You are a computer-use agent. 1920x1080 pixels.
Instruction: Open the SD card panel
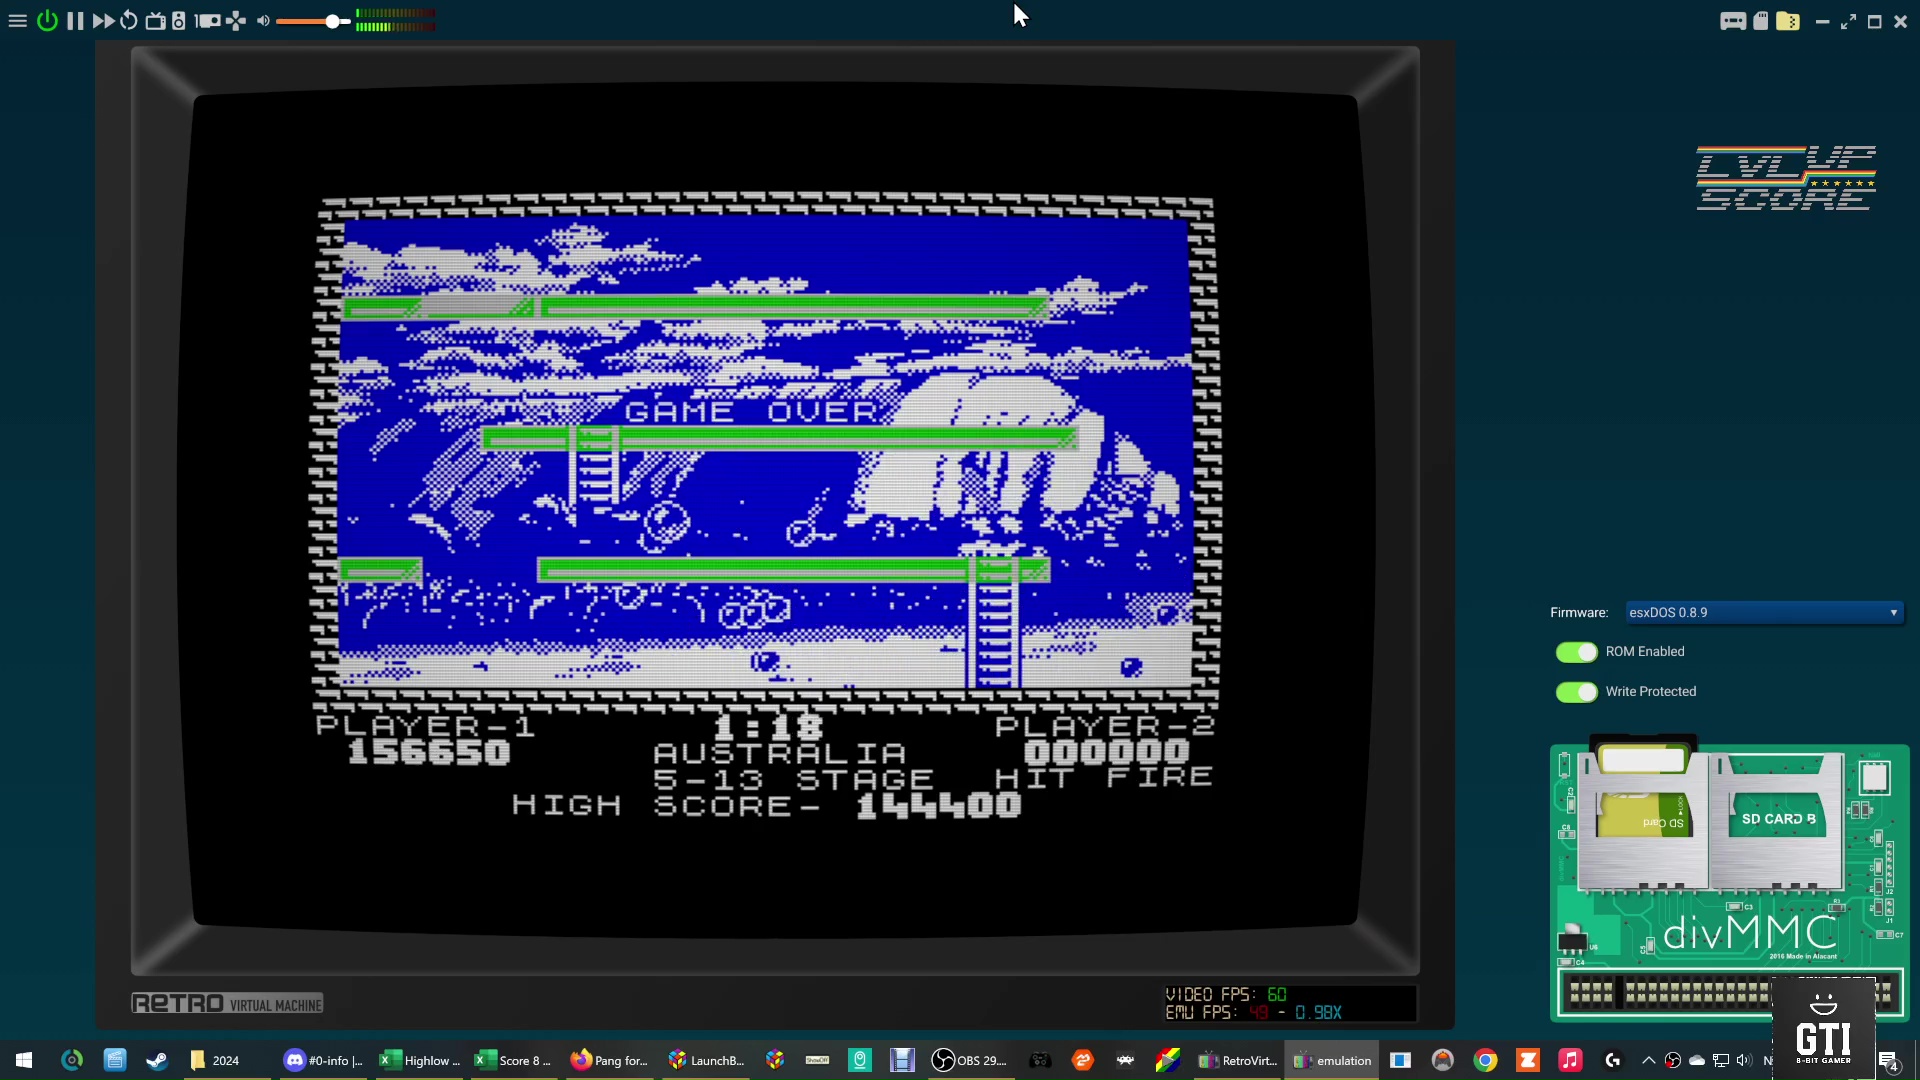(1761, 21)
